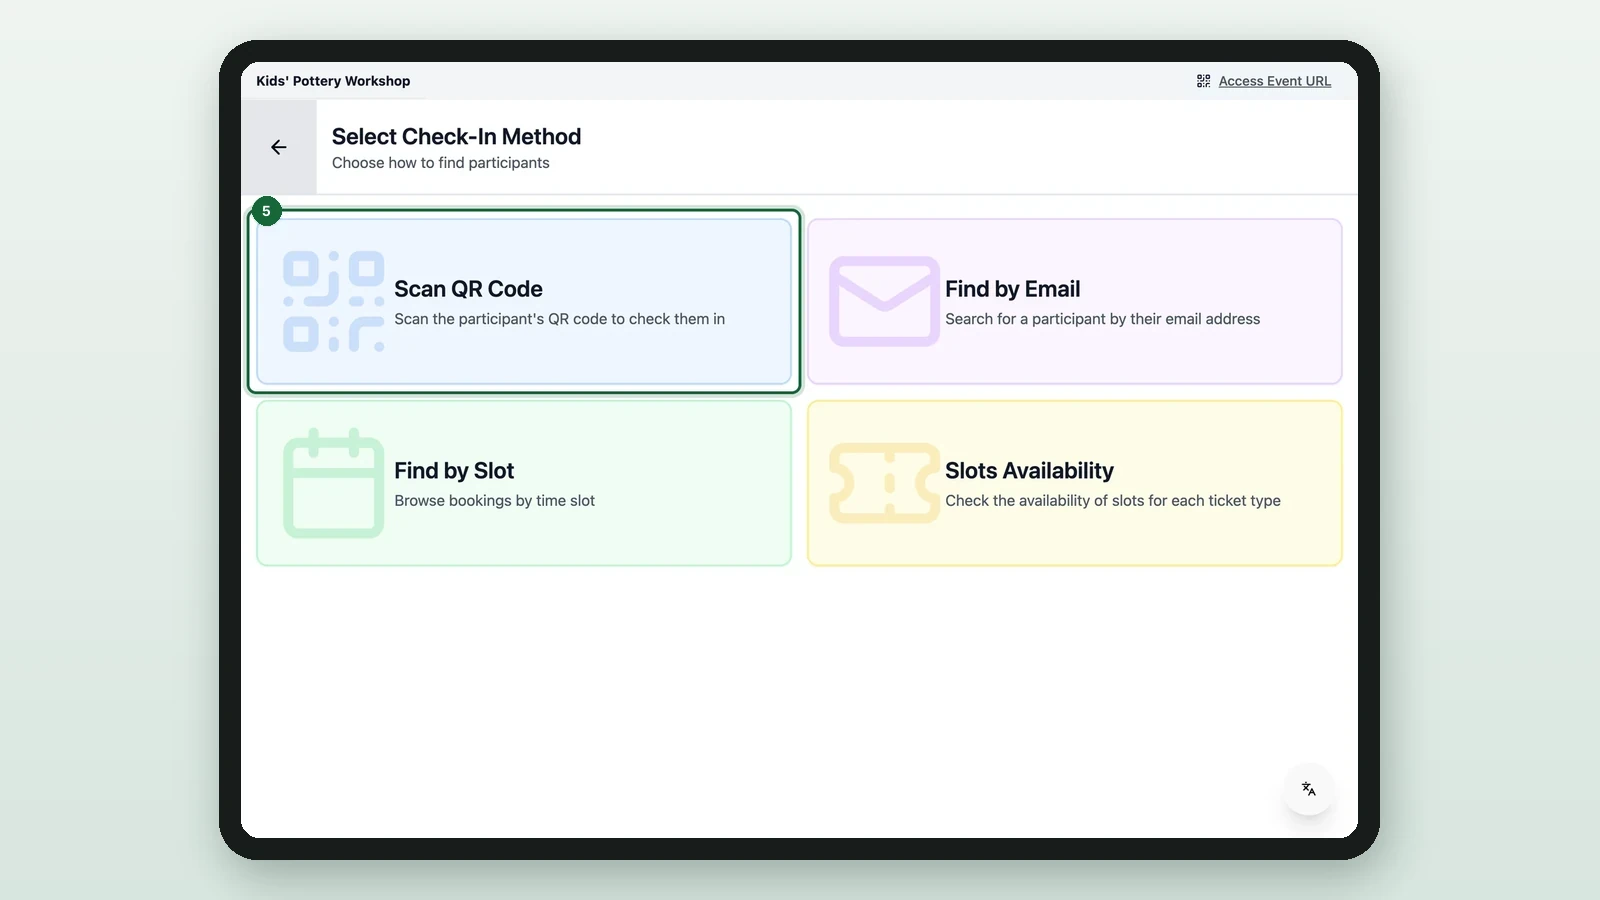Screen dimensions: 1600x900
Task: Click 'Browse bookings by time slot' text
Action: [x=494, y=501]
